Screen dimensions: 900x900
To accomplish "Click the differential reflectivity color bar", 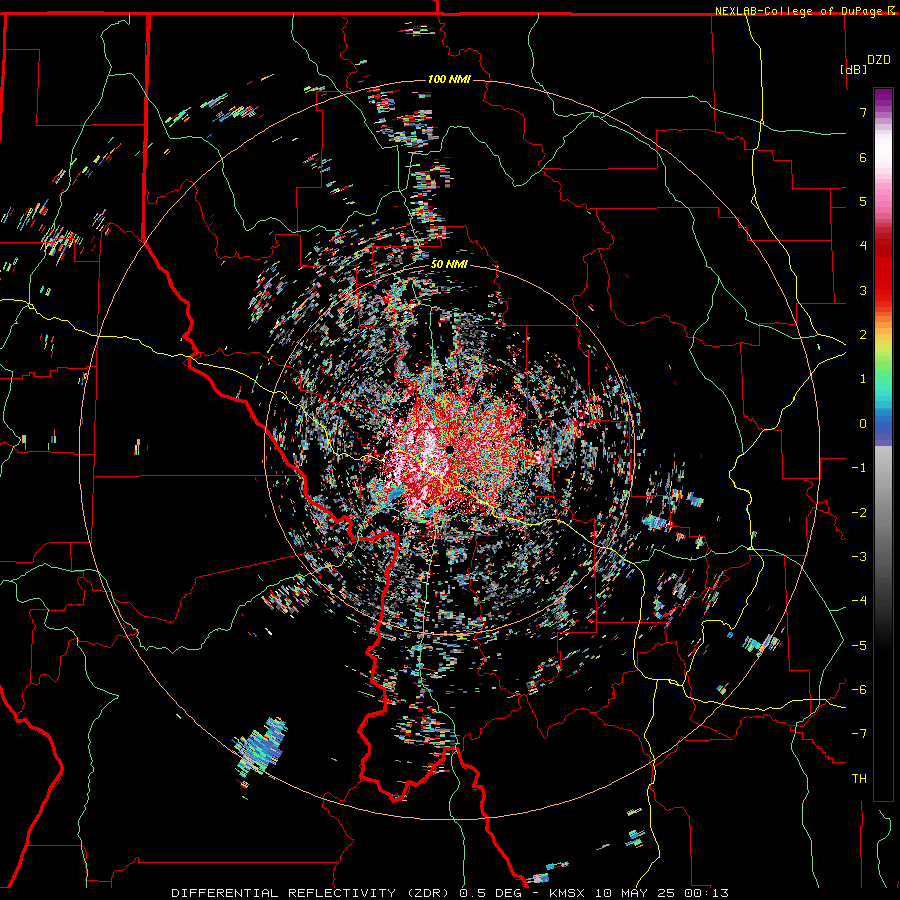I will coord(883,444).
